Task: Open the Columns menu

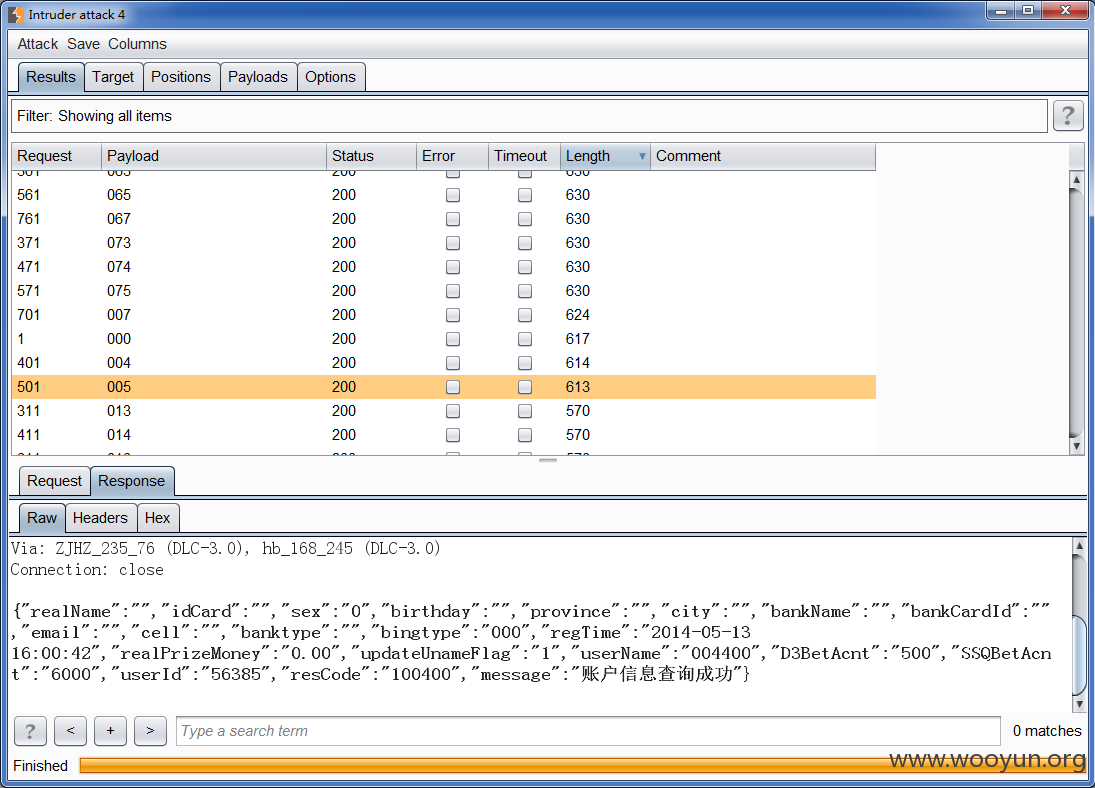Action: 137,44
